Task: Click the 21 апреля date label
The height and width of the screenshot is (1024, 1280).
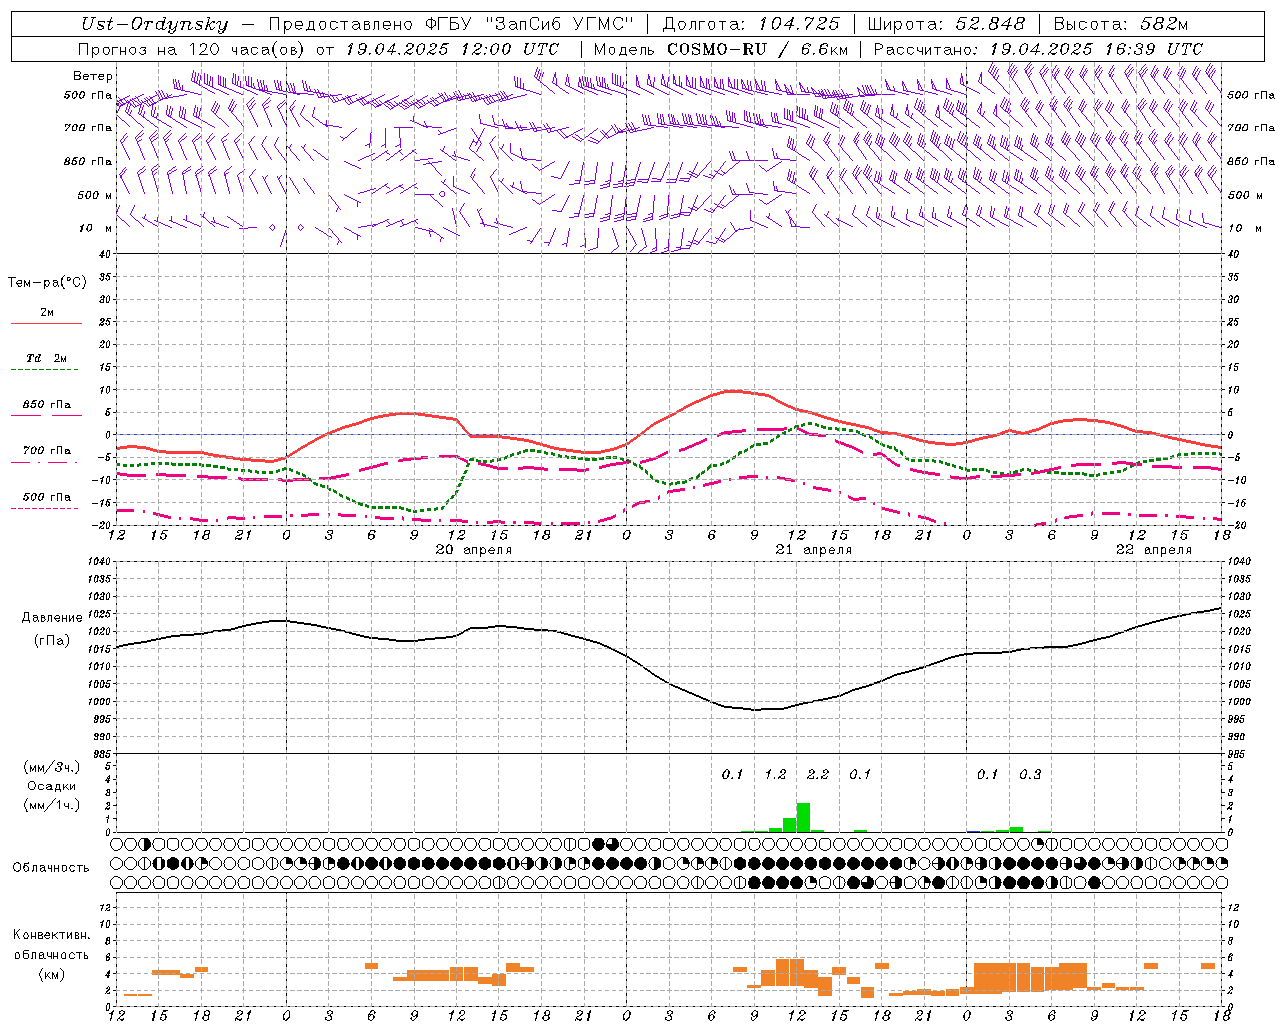Action: 814,550
